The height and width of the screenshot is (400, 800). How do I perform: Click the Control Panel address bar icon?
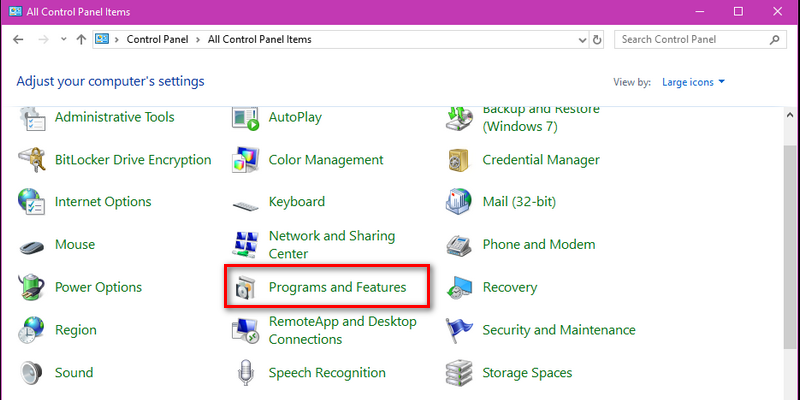(x=103, y=39)
